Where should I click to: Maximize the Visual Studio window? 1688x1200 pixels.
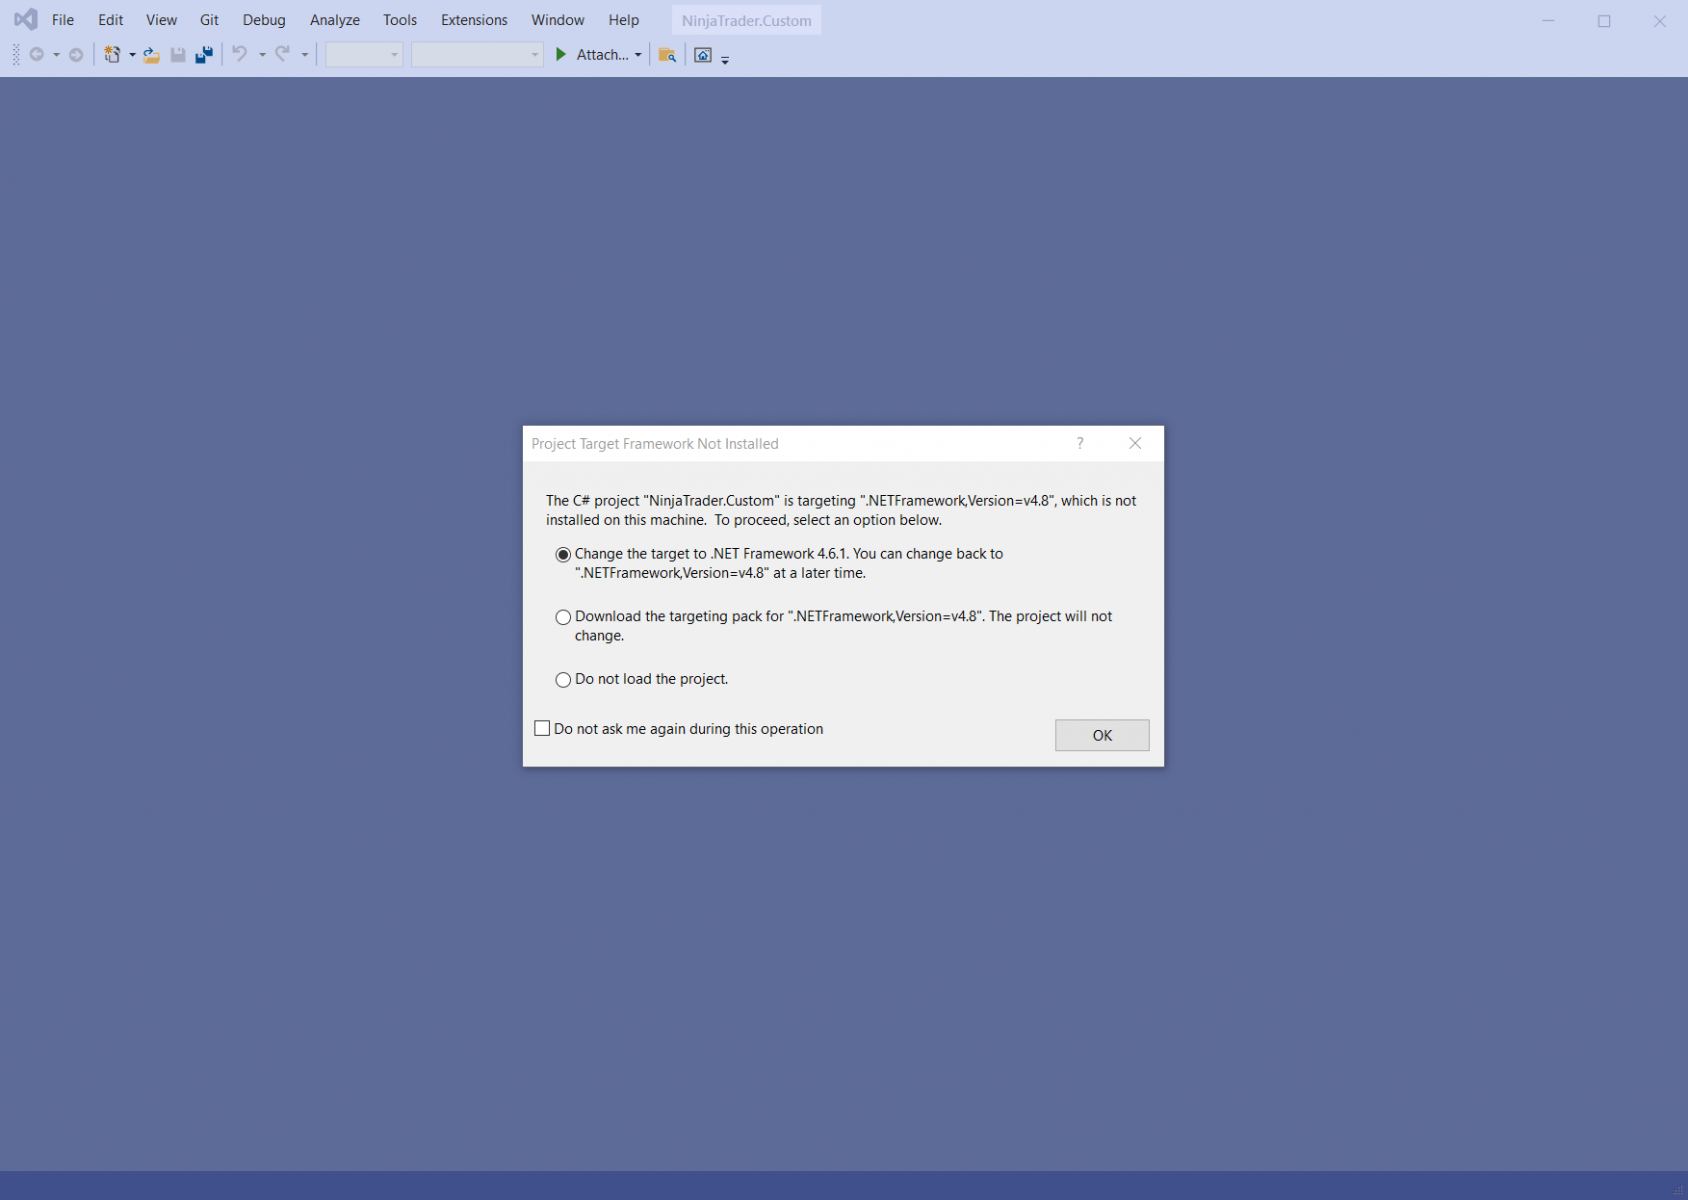pos(1604,20)
